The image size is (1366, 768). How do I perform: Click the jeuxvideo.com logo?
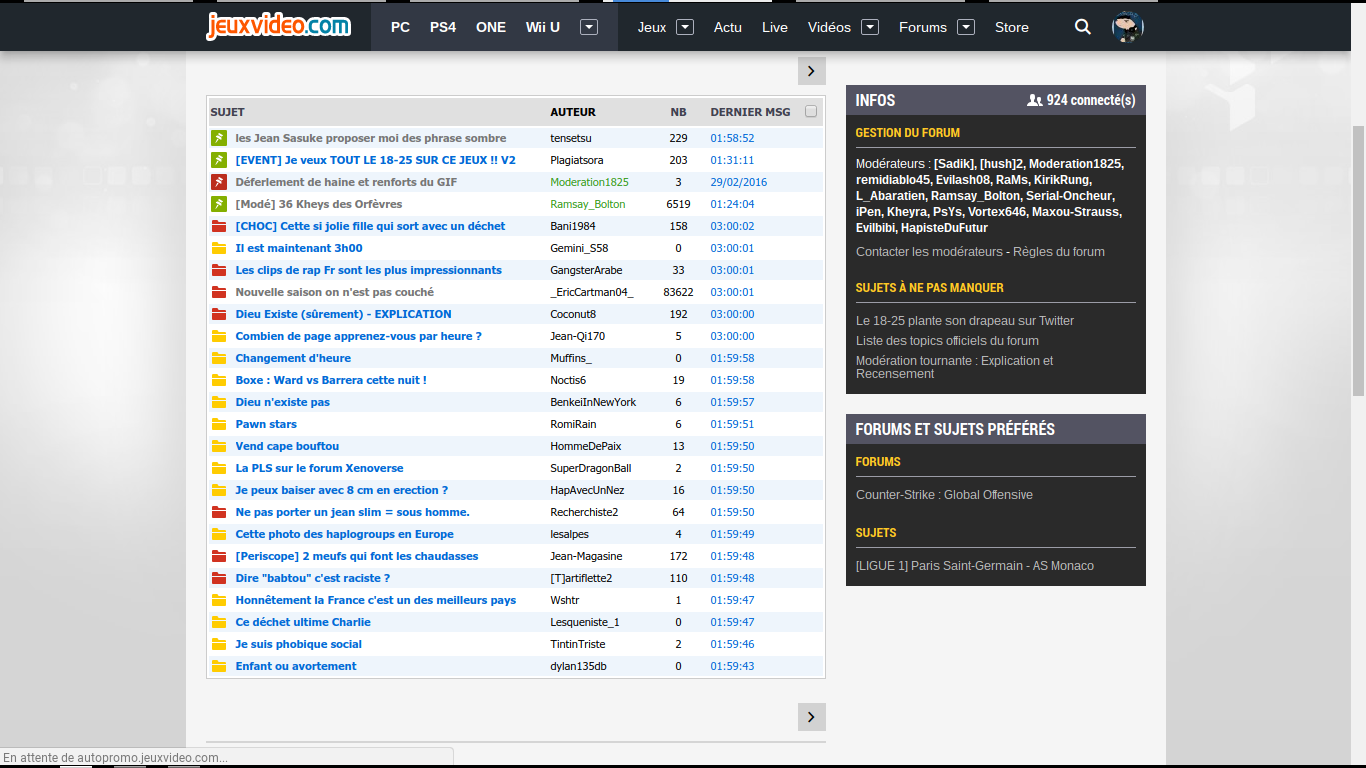[x=279, y=26]
